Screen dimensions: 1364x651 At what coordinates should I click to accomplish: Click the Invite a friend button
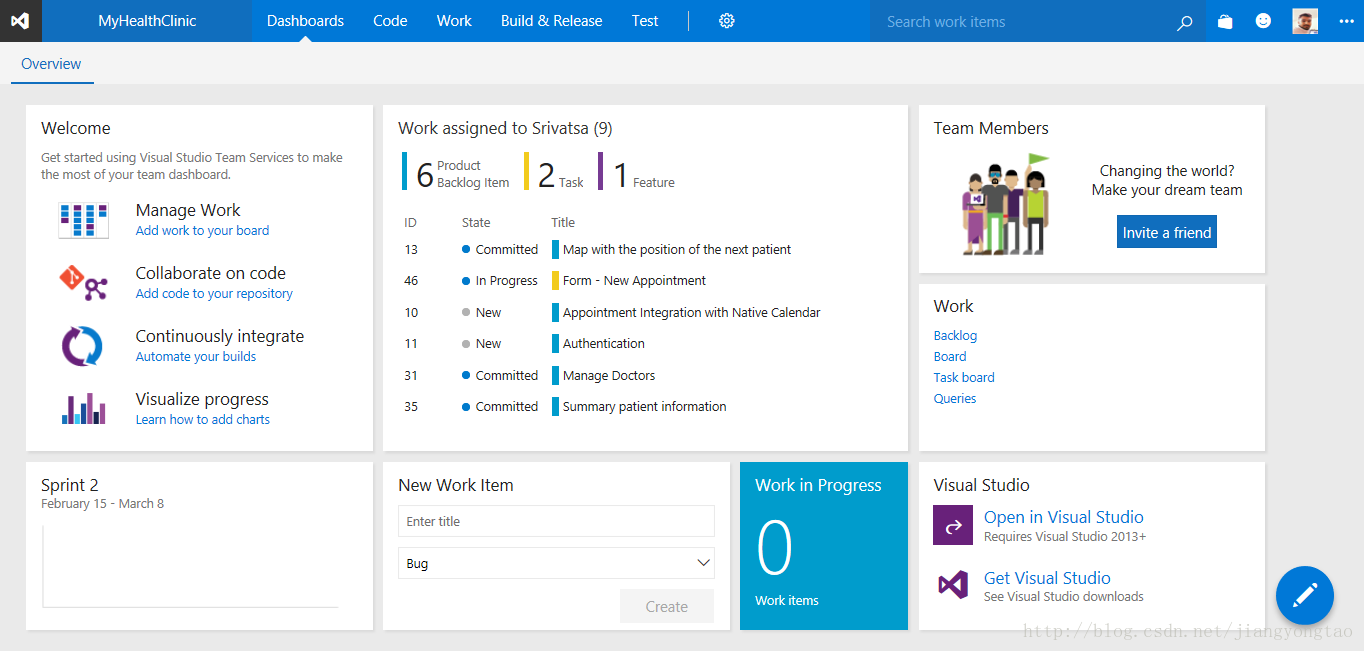(x=1167, y=232)
